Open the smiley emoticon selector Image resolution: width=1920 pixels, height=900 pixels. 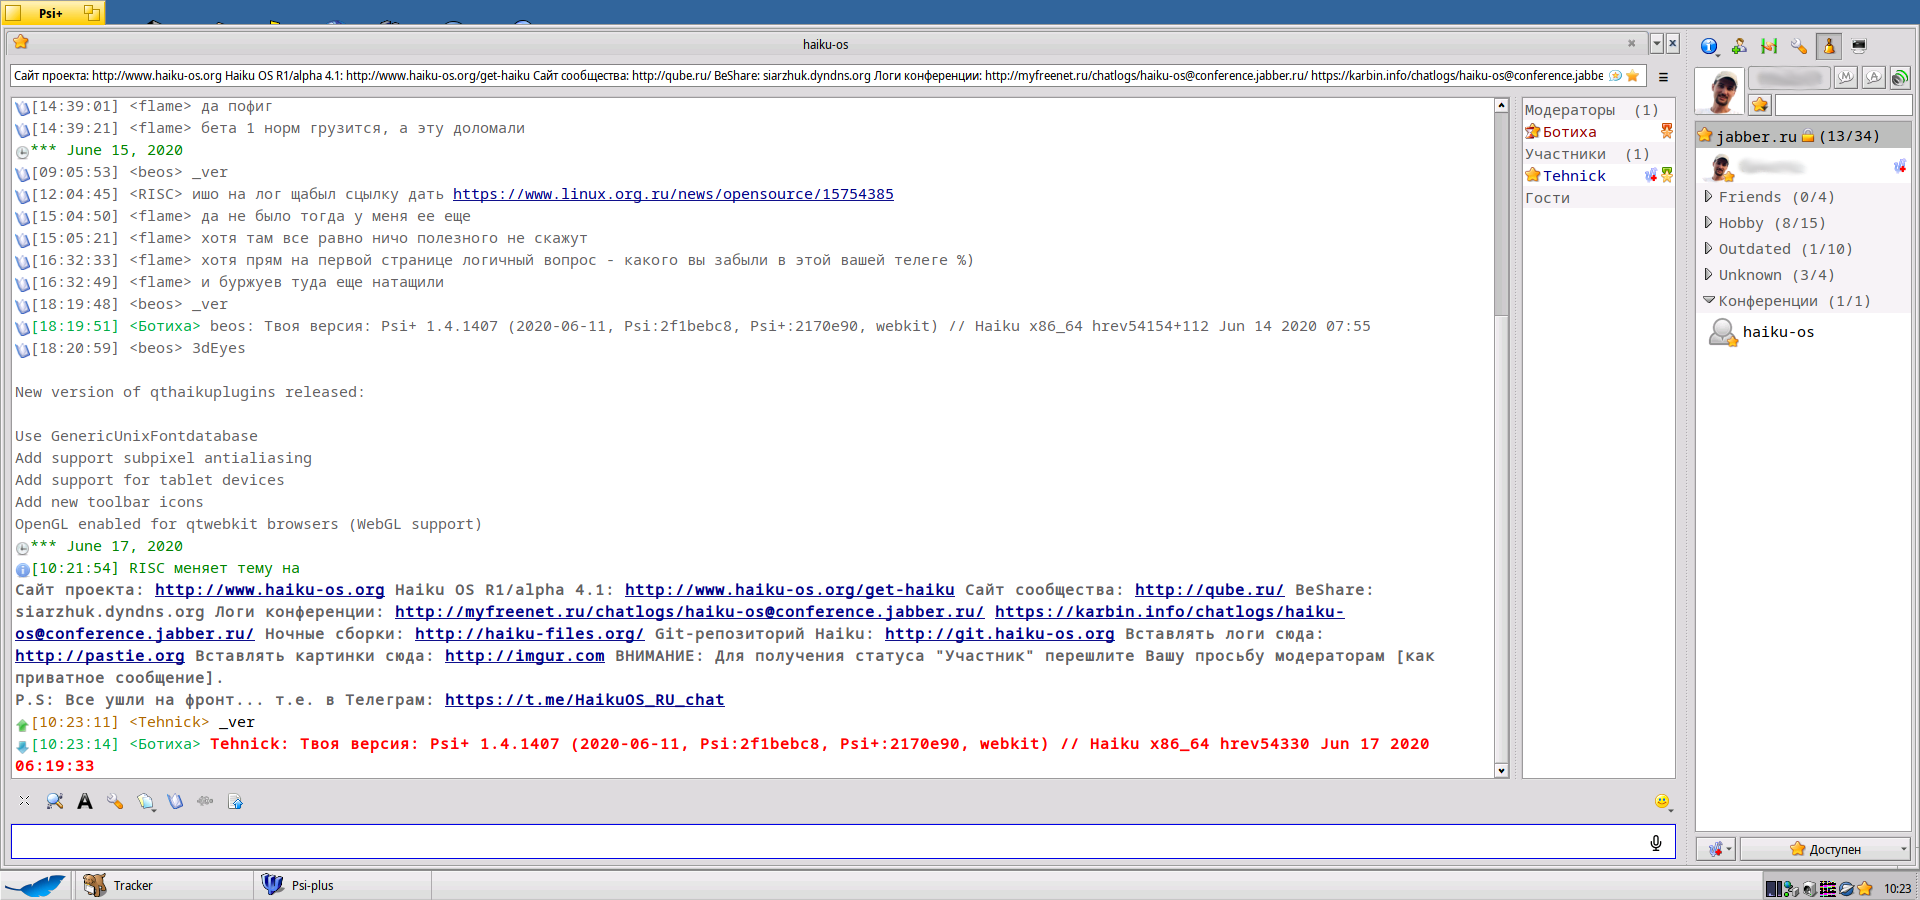tap(1663, 801)
